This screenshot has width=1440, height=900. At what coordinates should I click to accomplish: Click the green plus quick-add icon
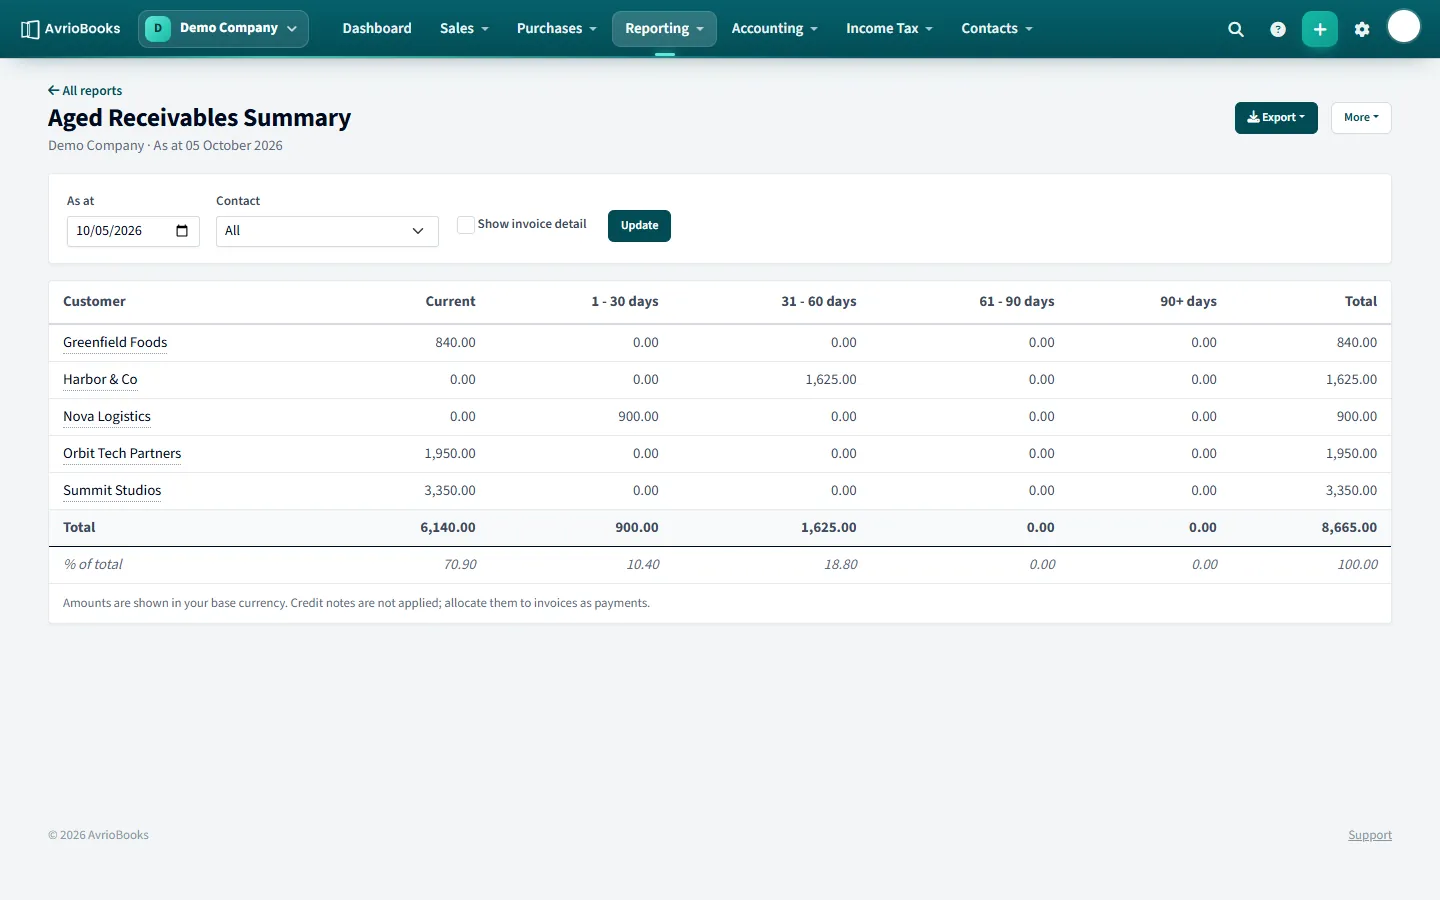pyautogui.click(x=1320, y=29)
